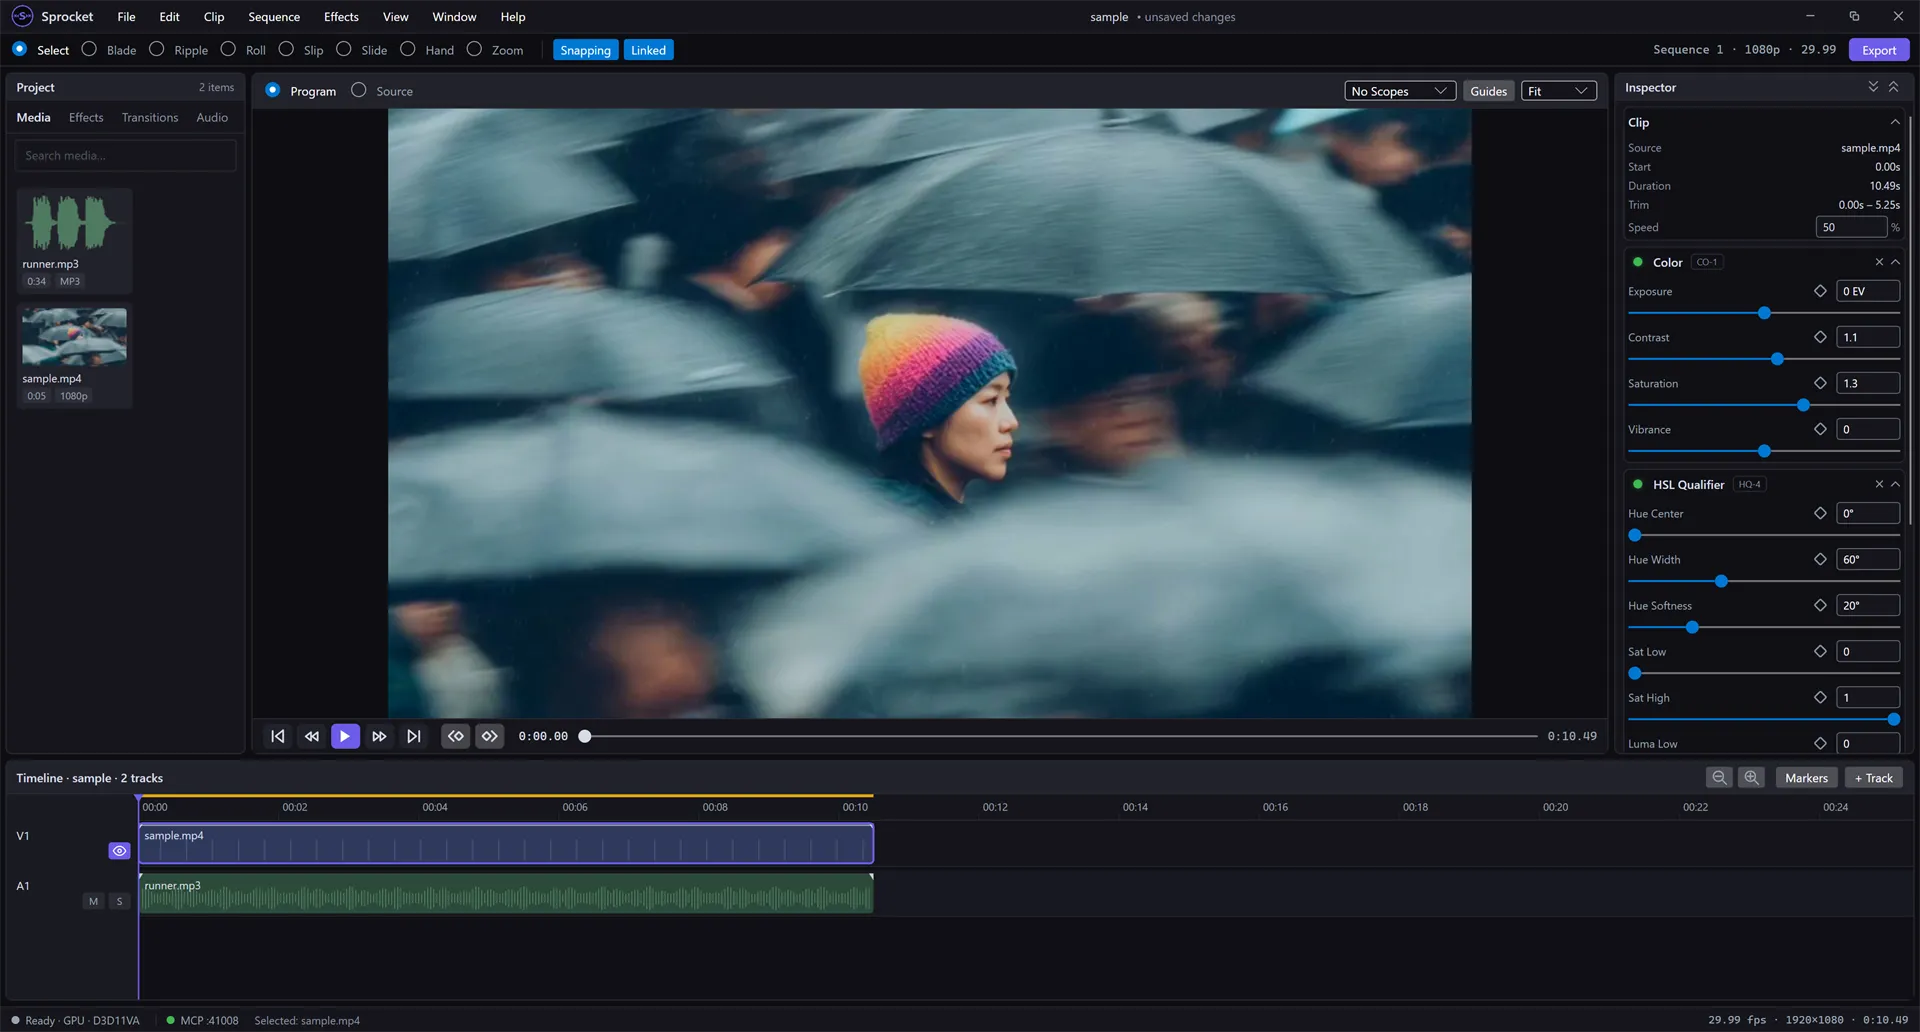The height and width of the screenshot is (1032, 1920).
Task: Open the File menu
Action: (126, 17)
